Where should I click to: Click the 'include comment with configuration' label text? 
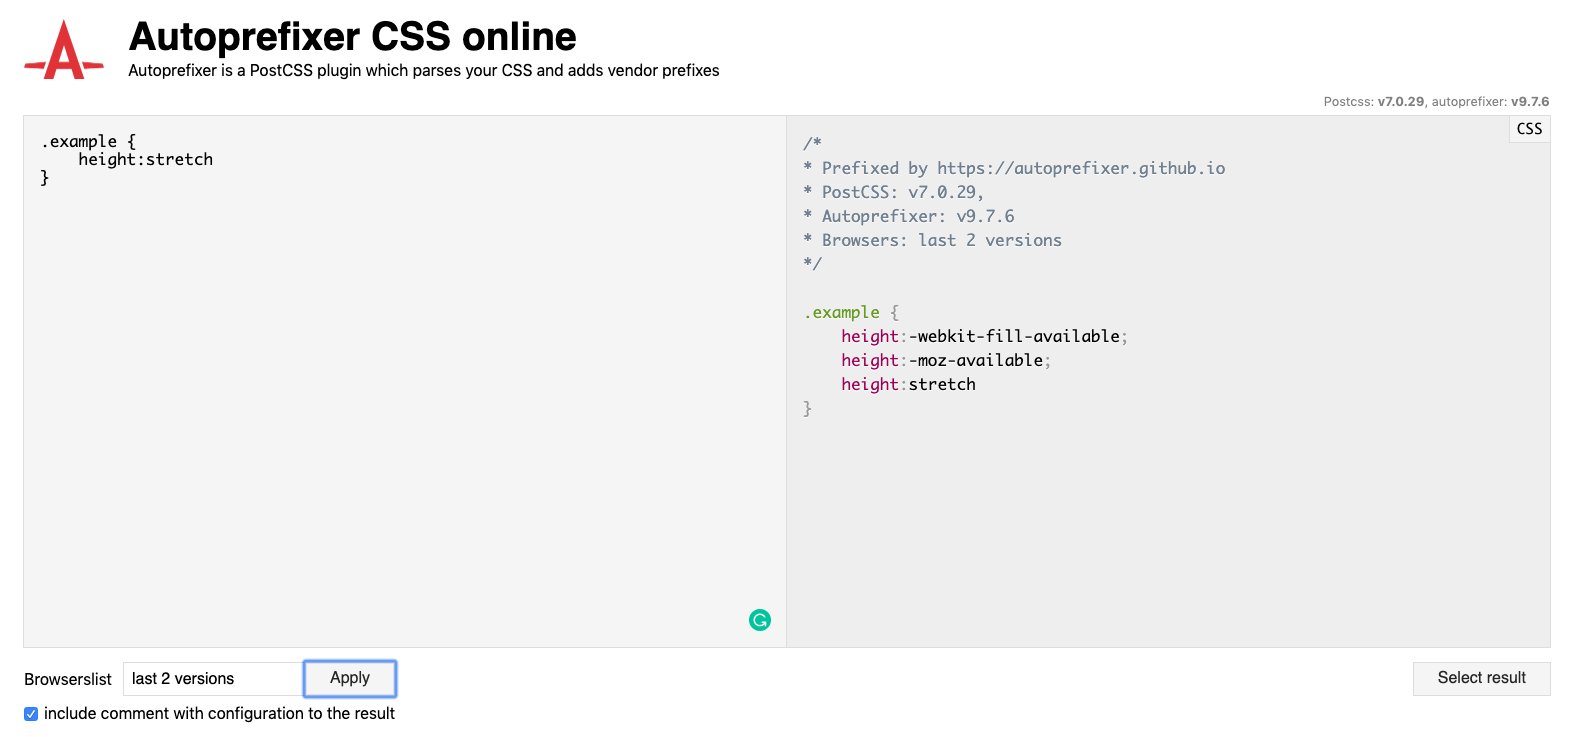219,714
